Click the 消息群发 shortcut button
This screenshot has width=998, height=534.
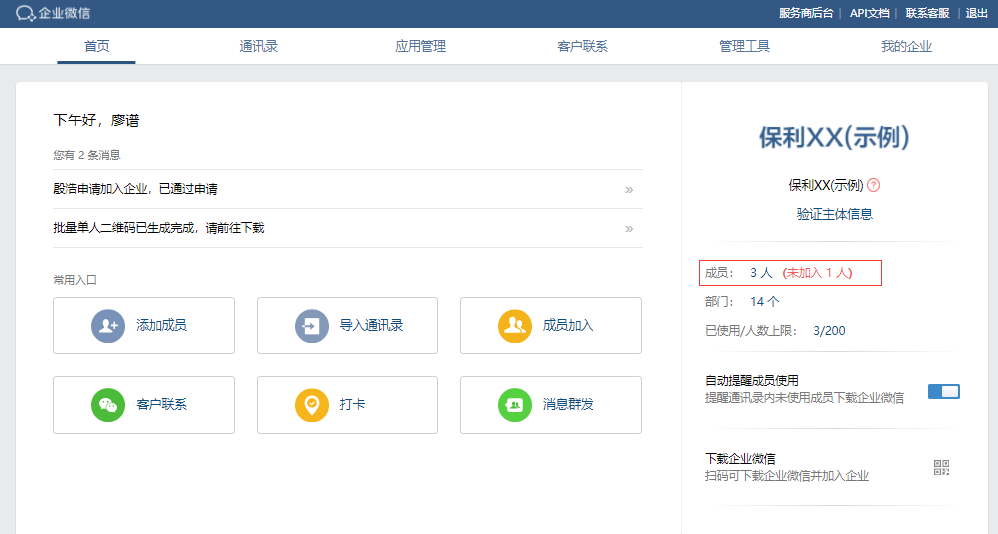coord(551,405)
